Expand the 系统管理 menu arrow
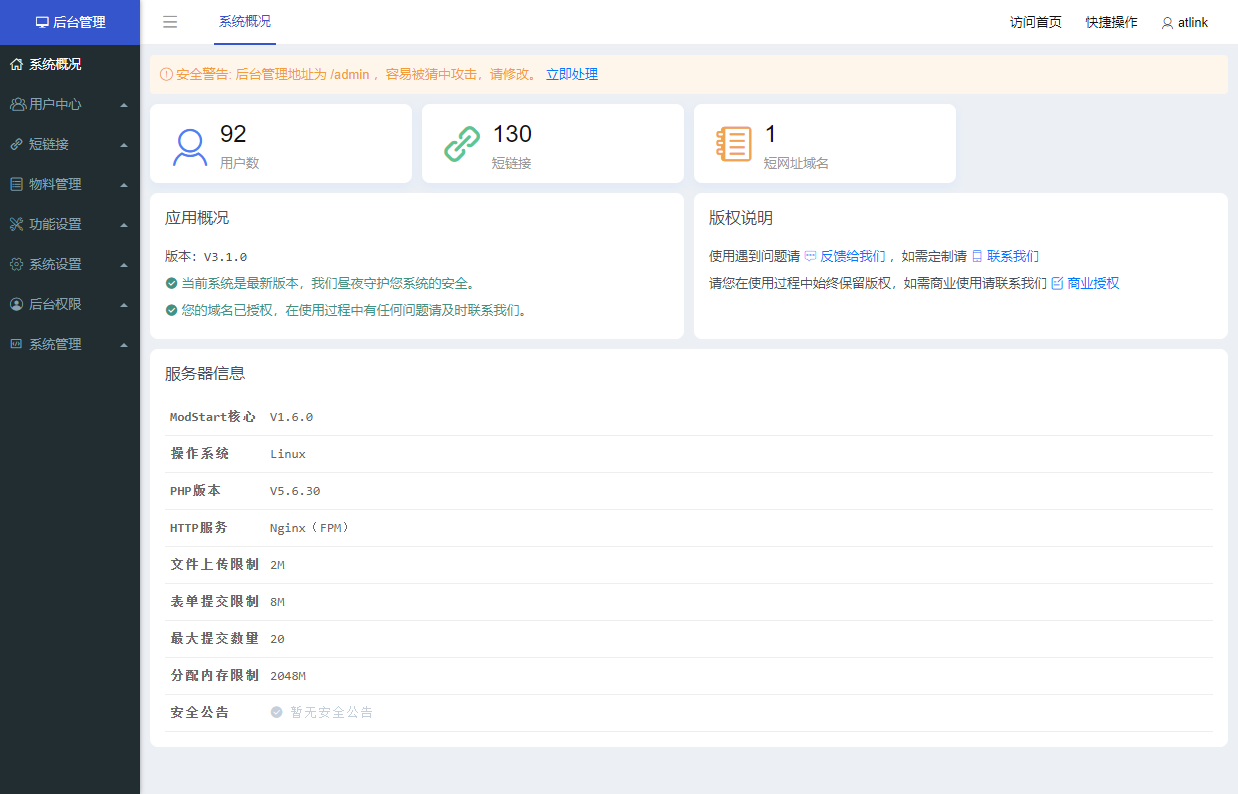The image size is (1238, 794). [124, 345]
